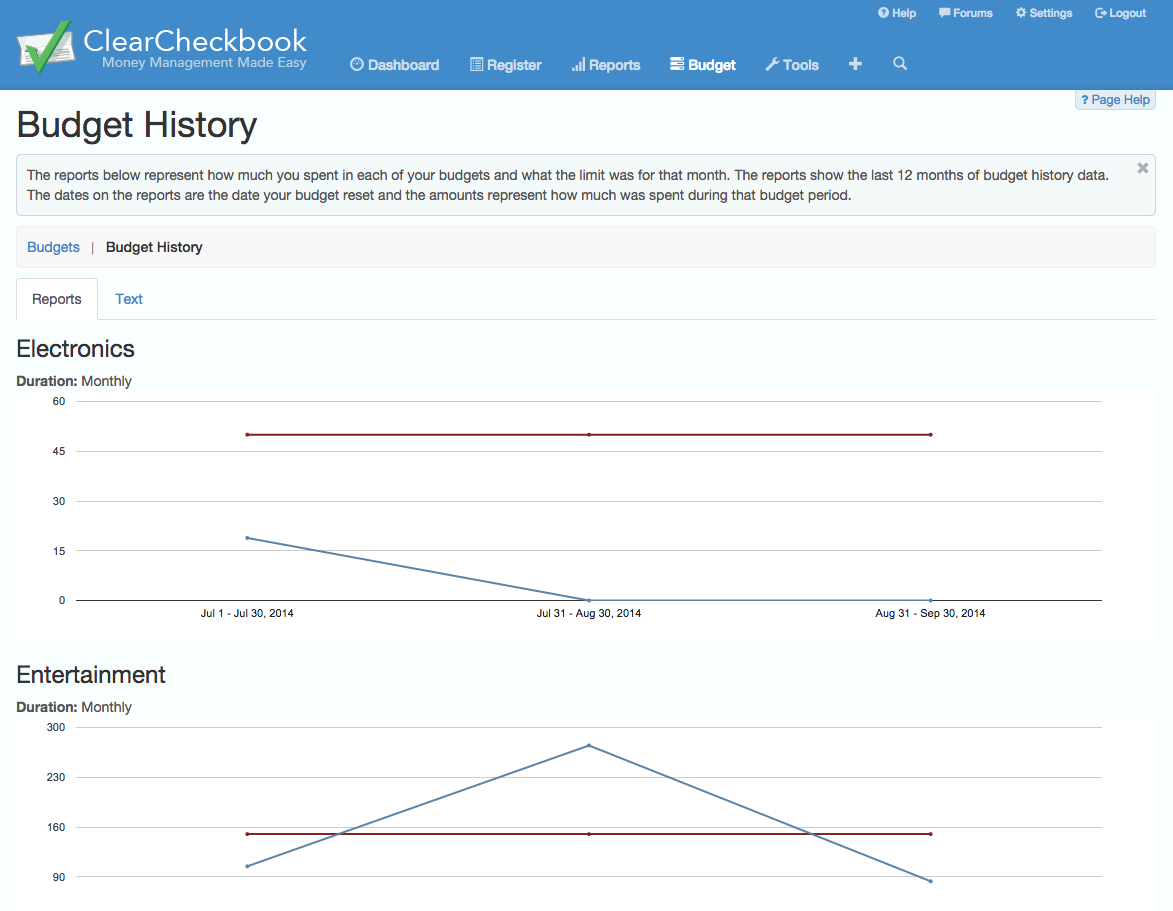Click Electronics July spending data point
The image size is (1173, 911).
click(x=247, y=538)
